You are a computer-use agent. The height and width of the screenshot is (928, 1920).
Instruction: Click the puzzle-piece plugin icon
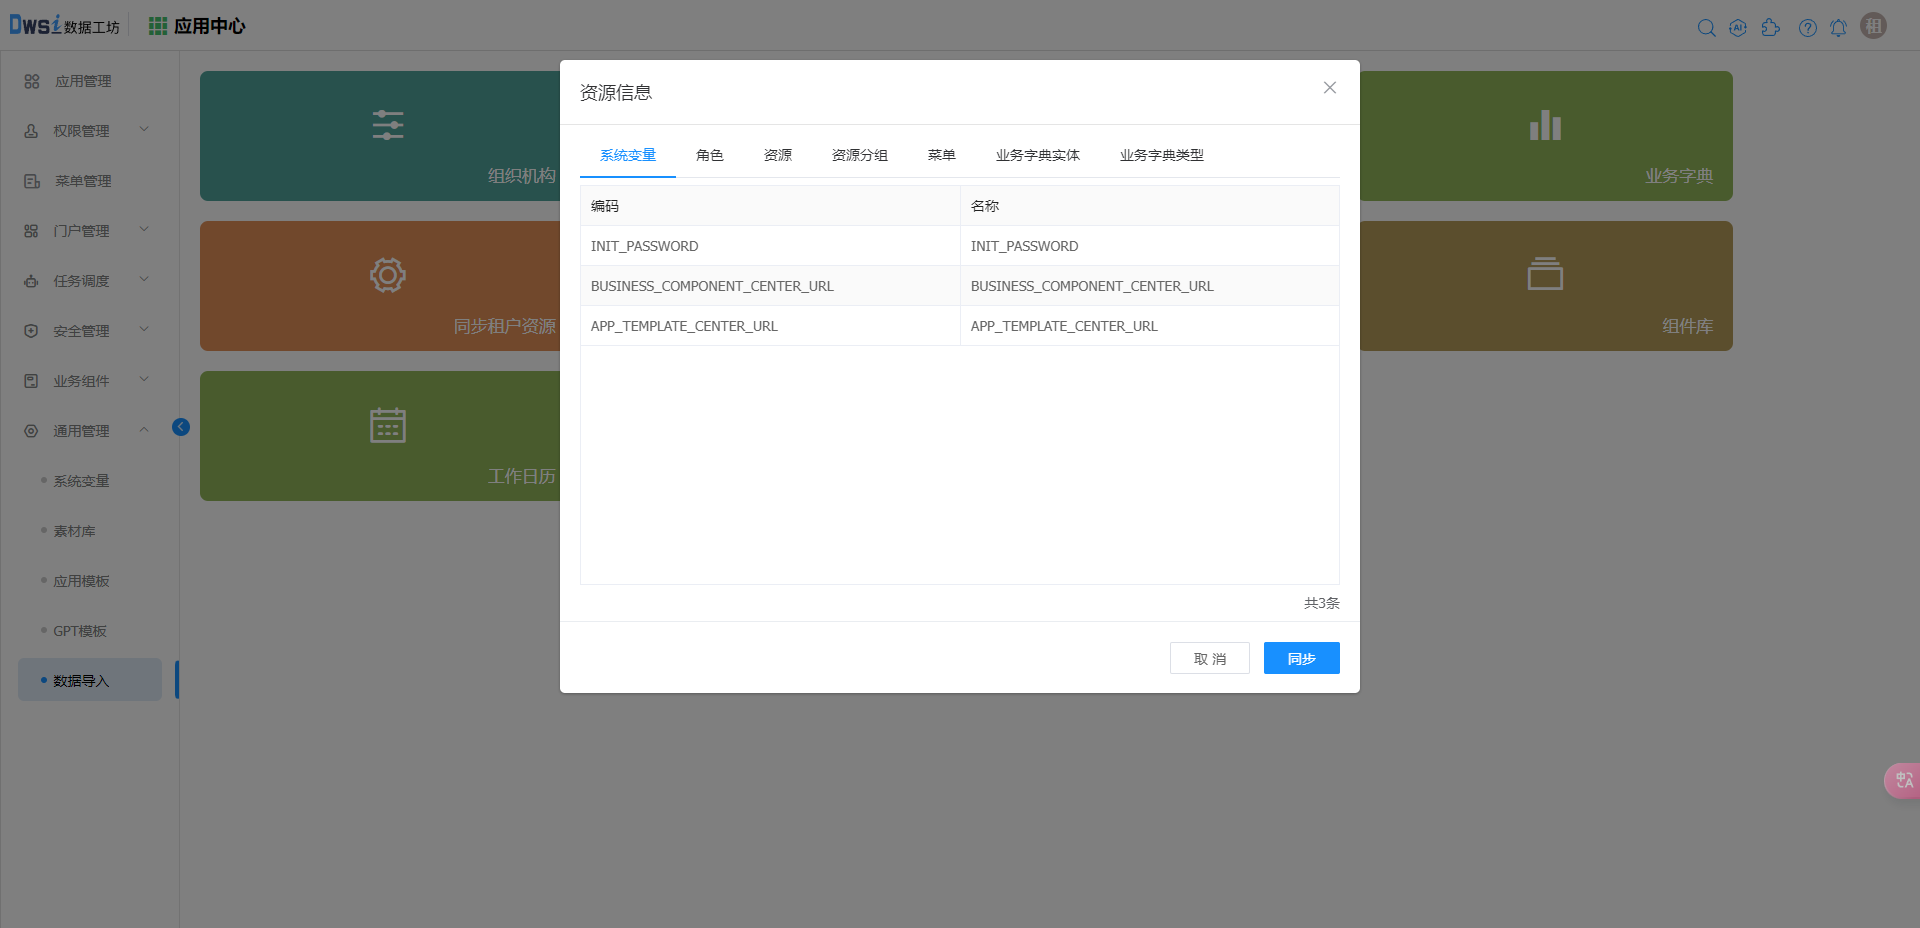(1771, 28)
